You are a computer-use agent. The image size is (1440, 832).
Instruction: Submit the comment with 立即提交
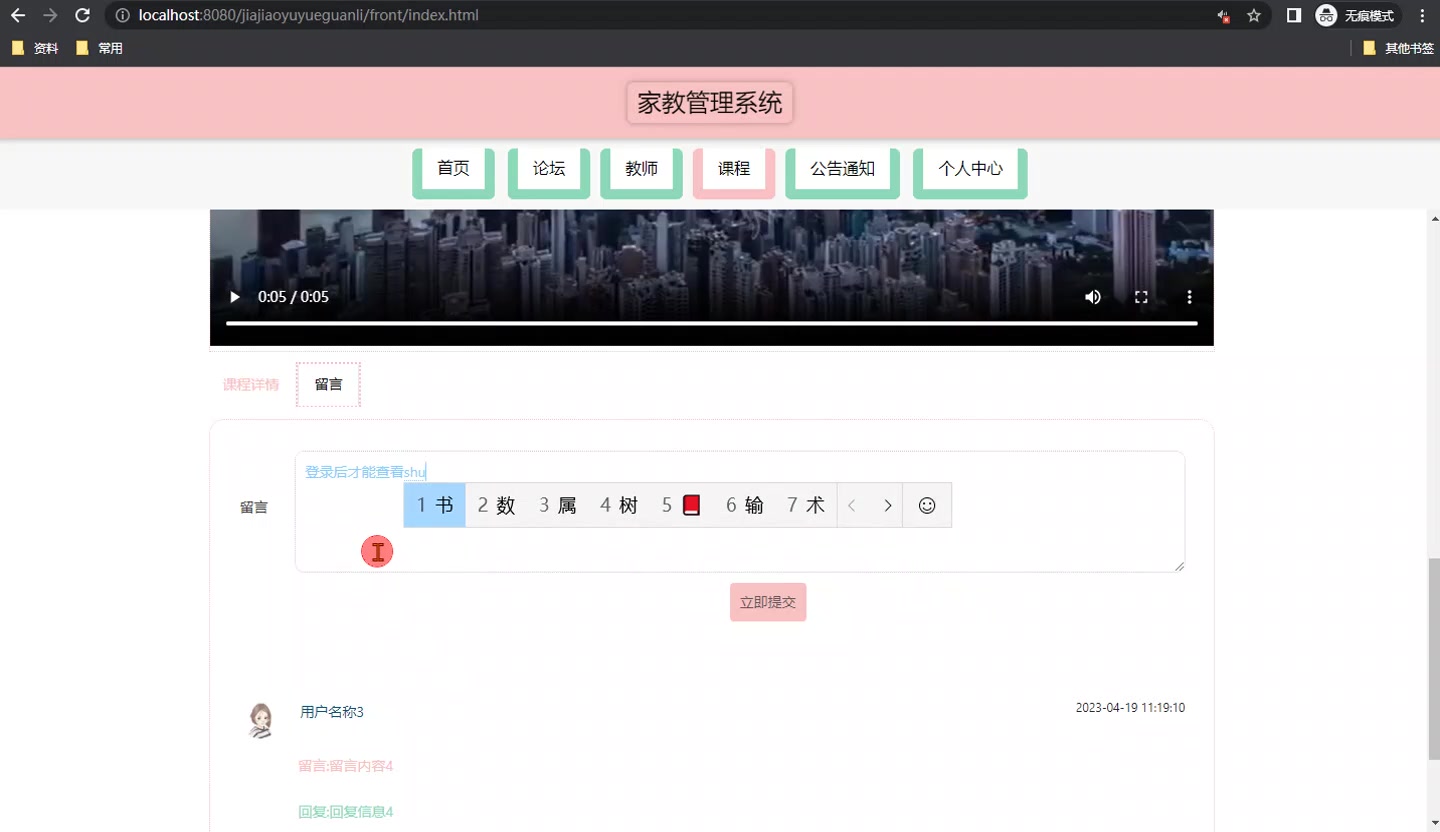tap(768, 602)
